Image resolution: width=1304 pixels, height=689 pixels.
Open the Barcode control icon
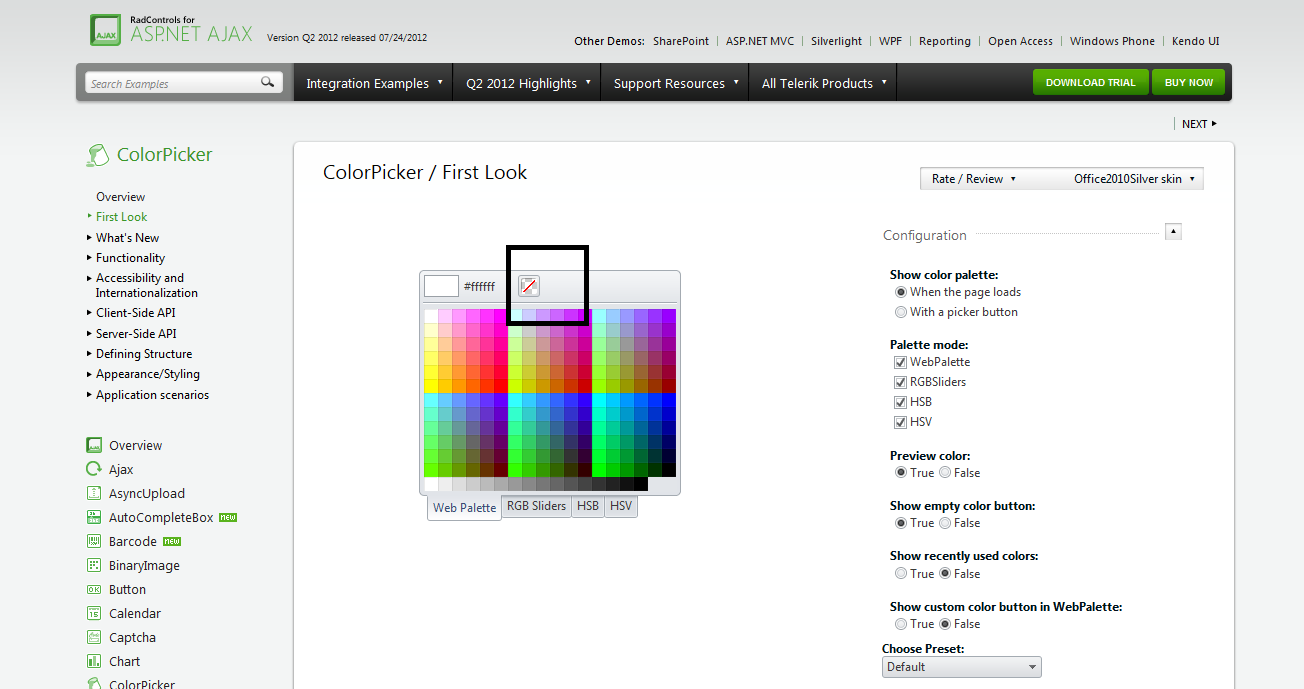click(94, 541)
